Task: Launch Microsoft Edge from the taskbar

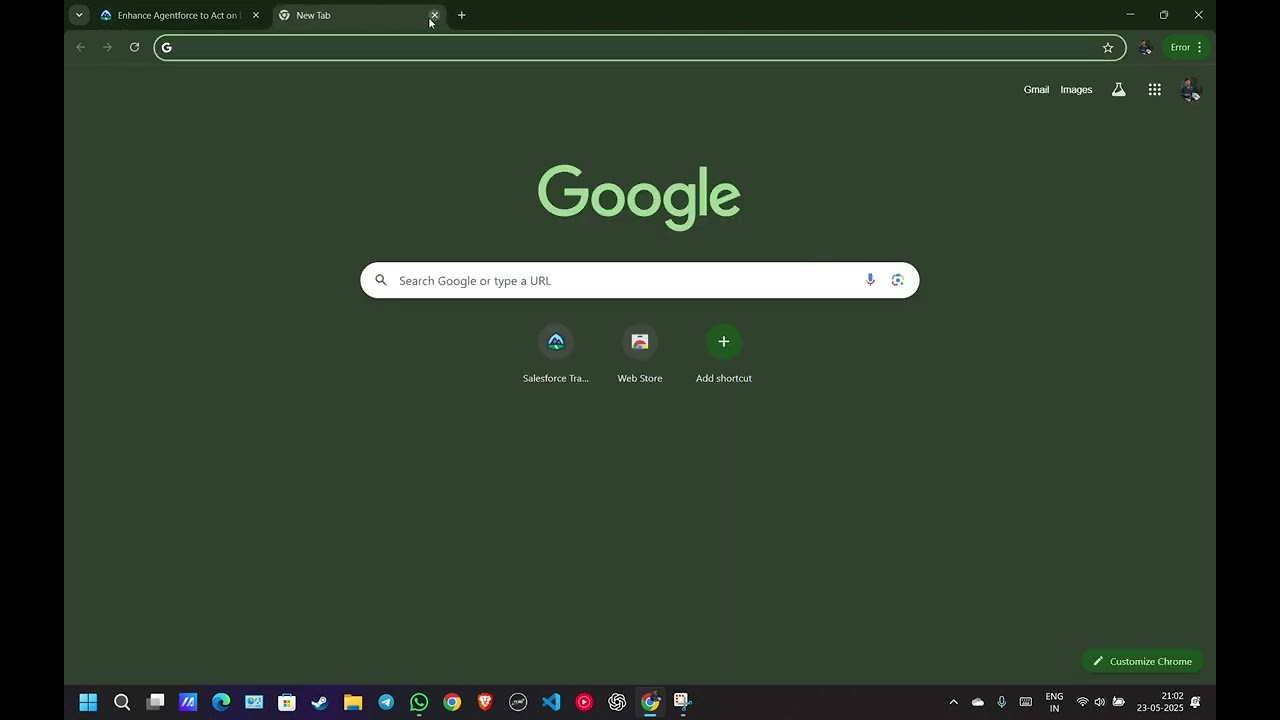Action: pyautogui.click(x=221, y=702)
